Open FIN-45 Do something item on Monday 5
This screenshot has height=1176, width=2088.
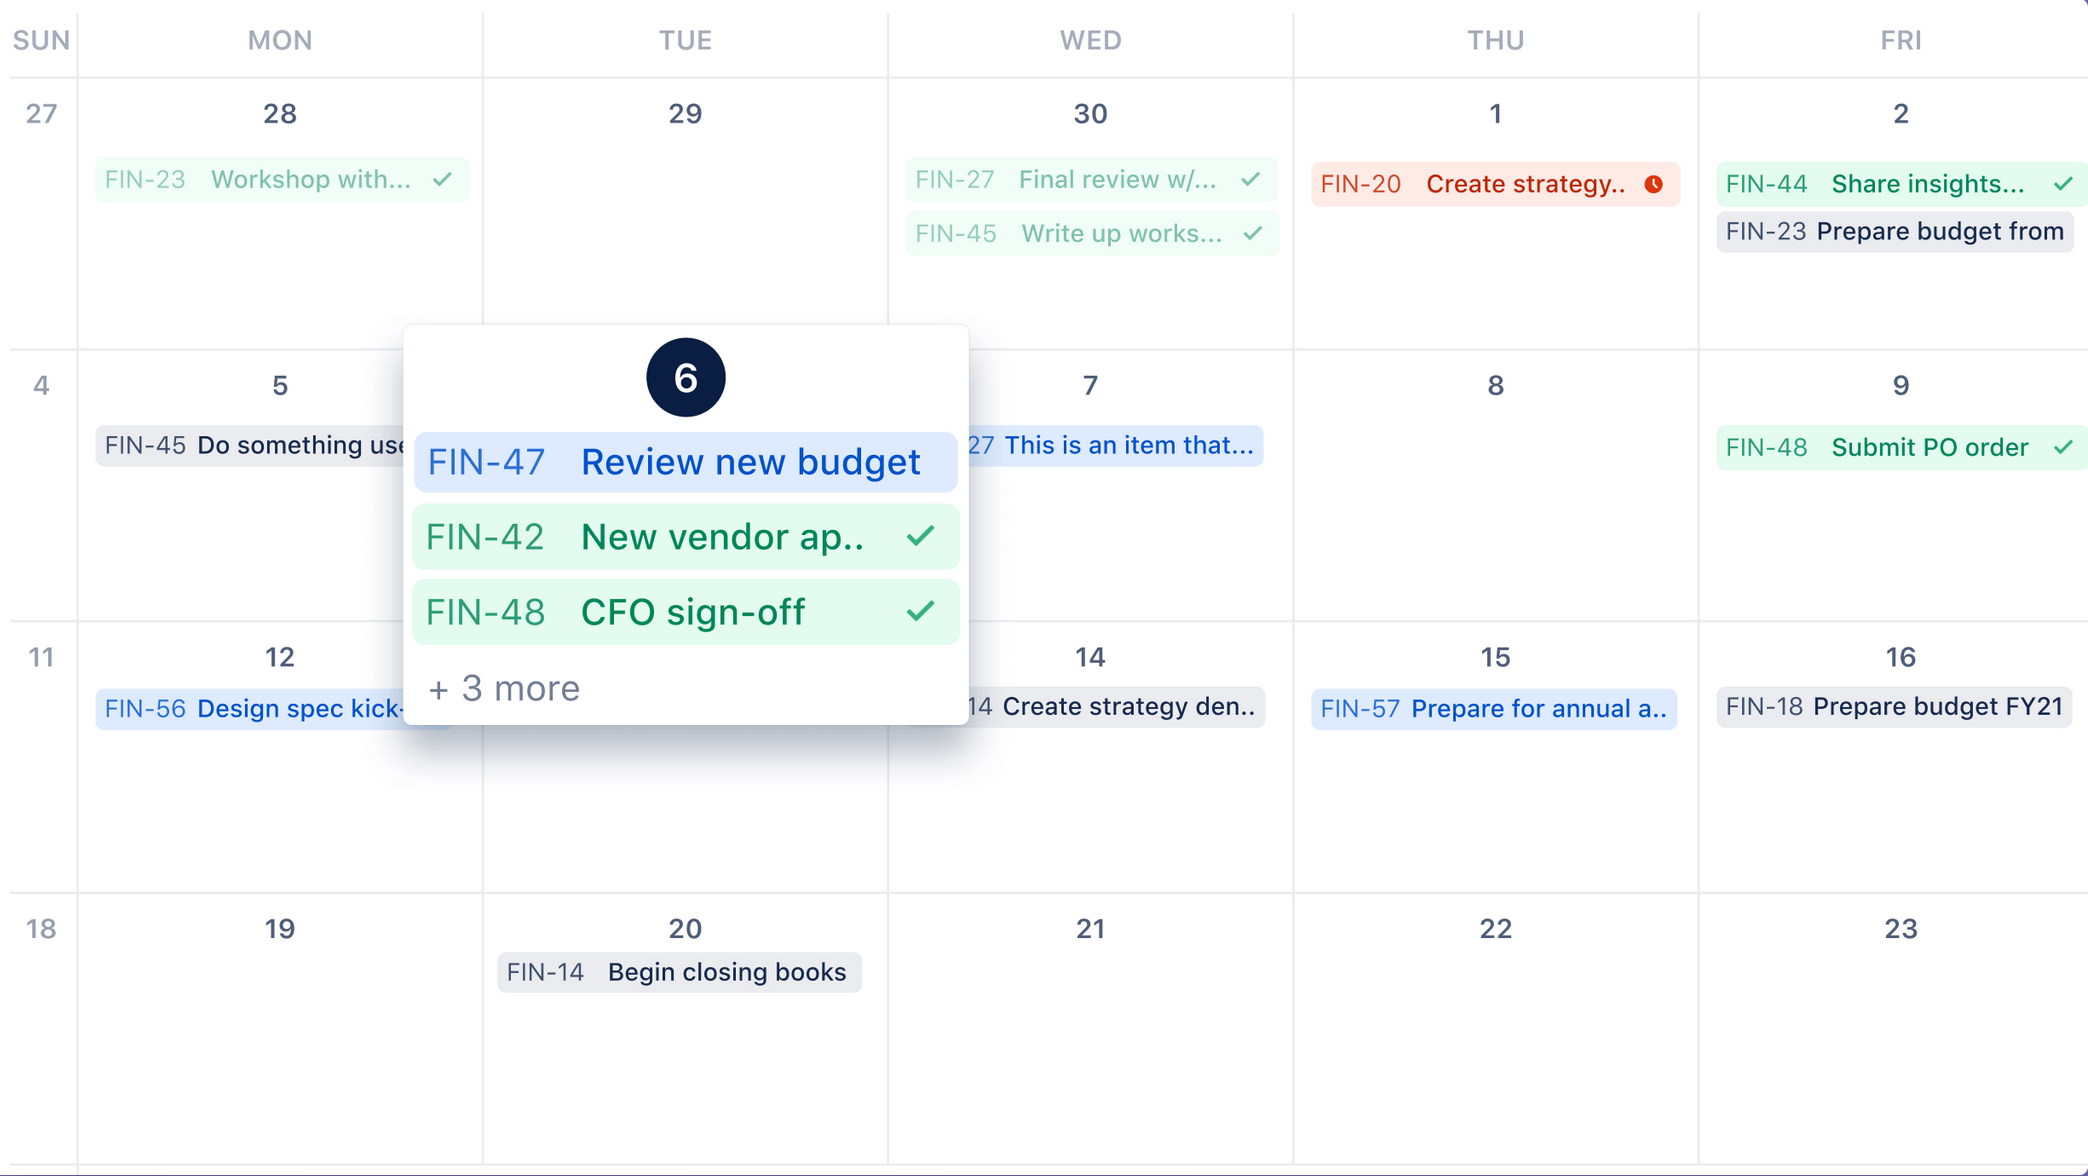(x=250, y=445)
